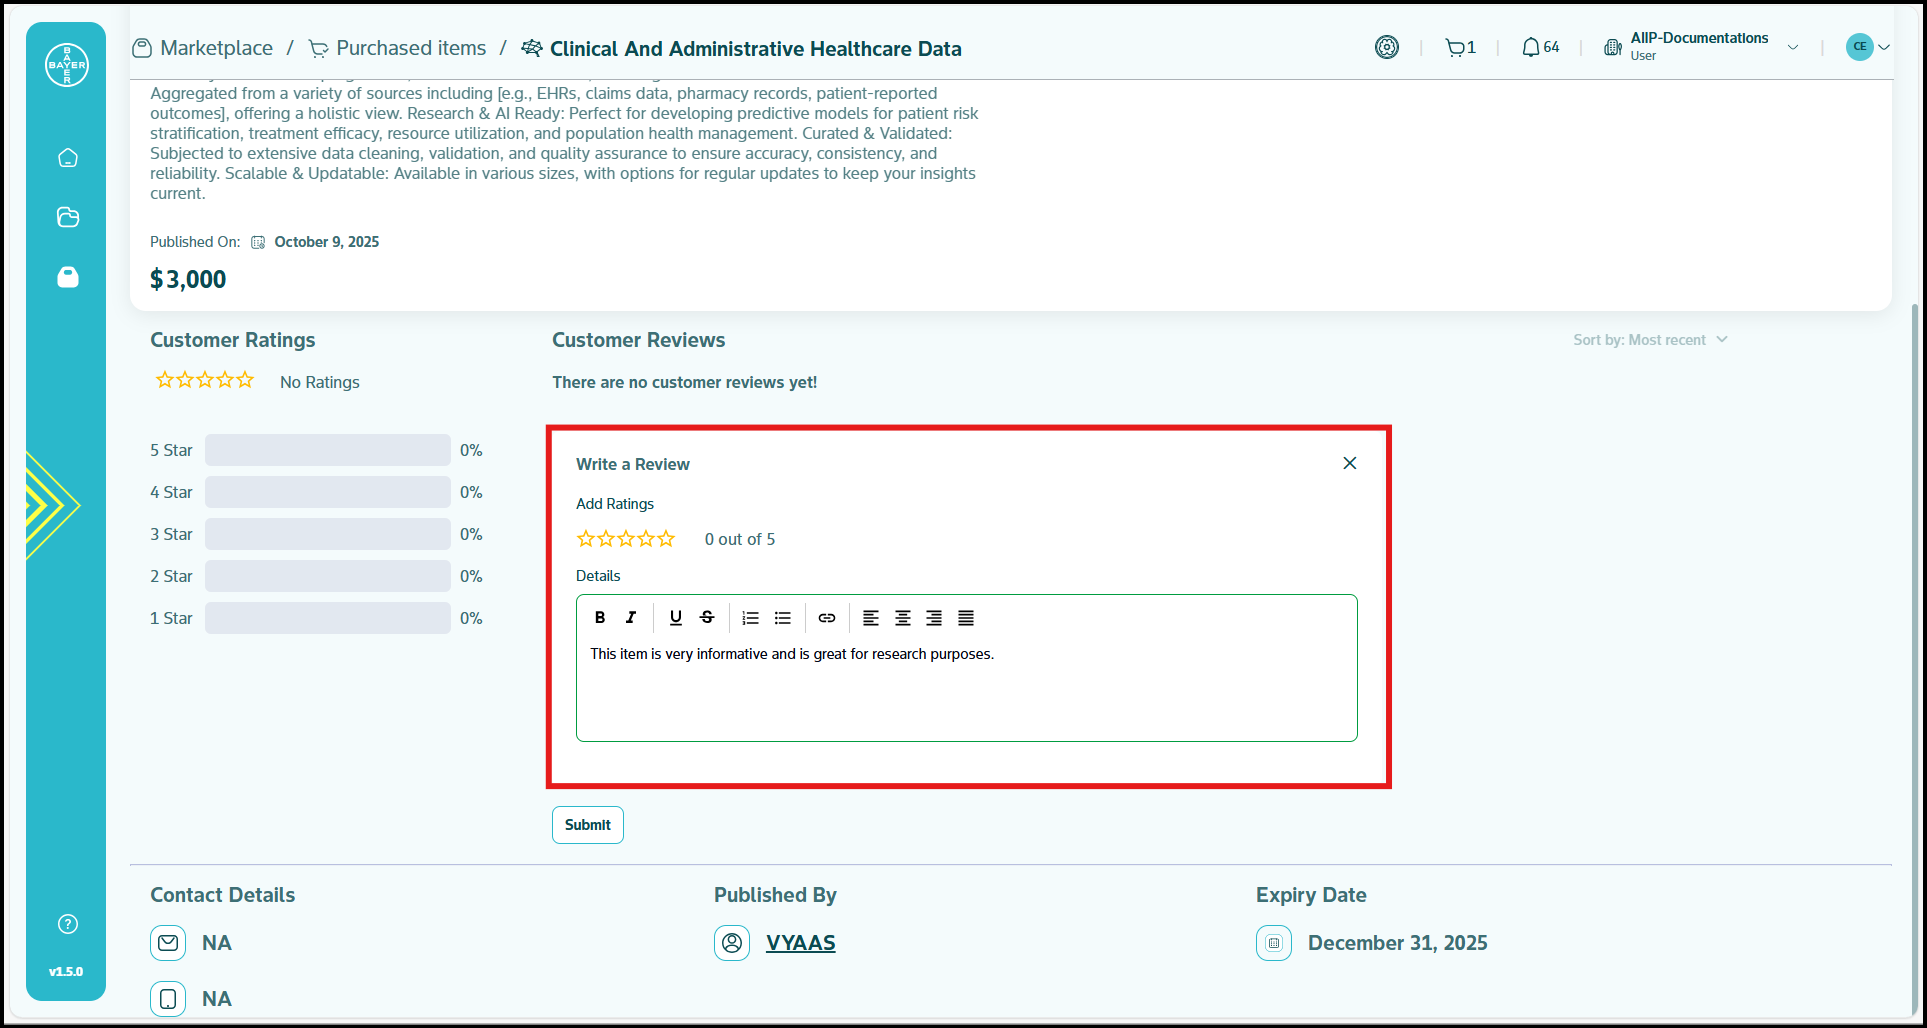
Task: Set rating to three stars
Action: tap(626, 539)
